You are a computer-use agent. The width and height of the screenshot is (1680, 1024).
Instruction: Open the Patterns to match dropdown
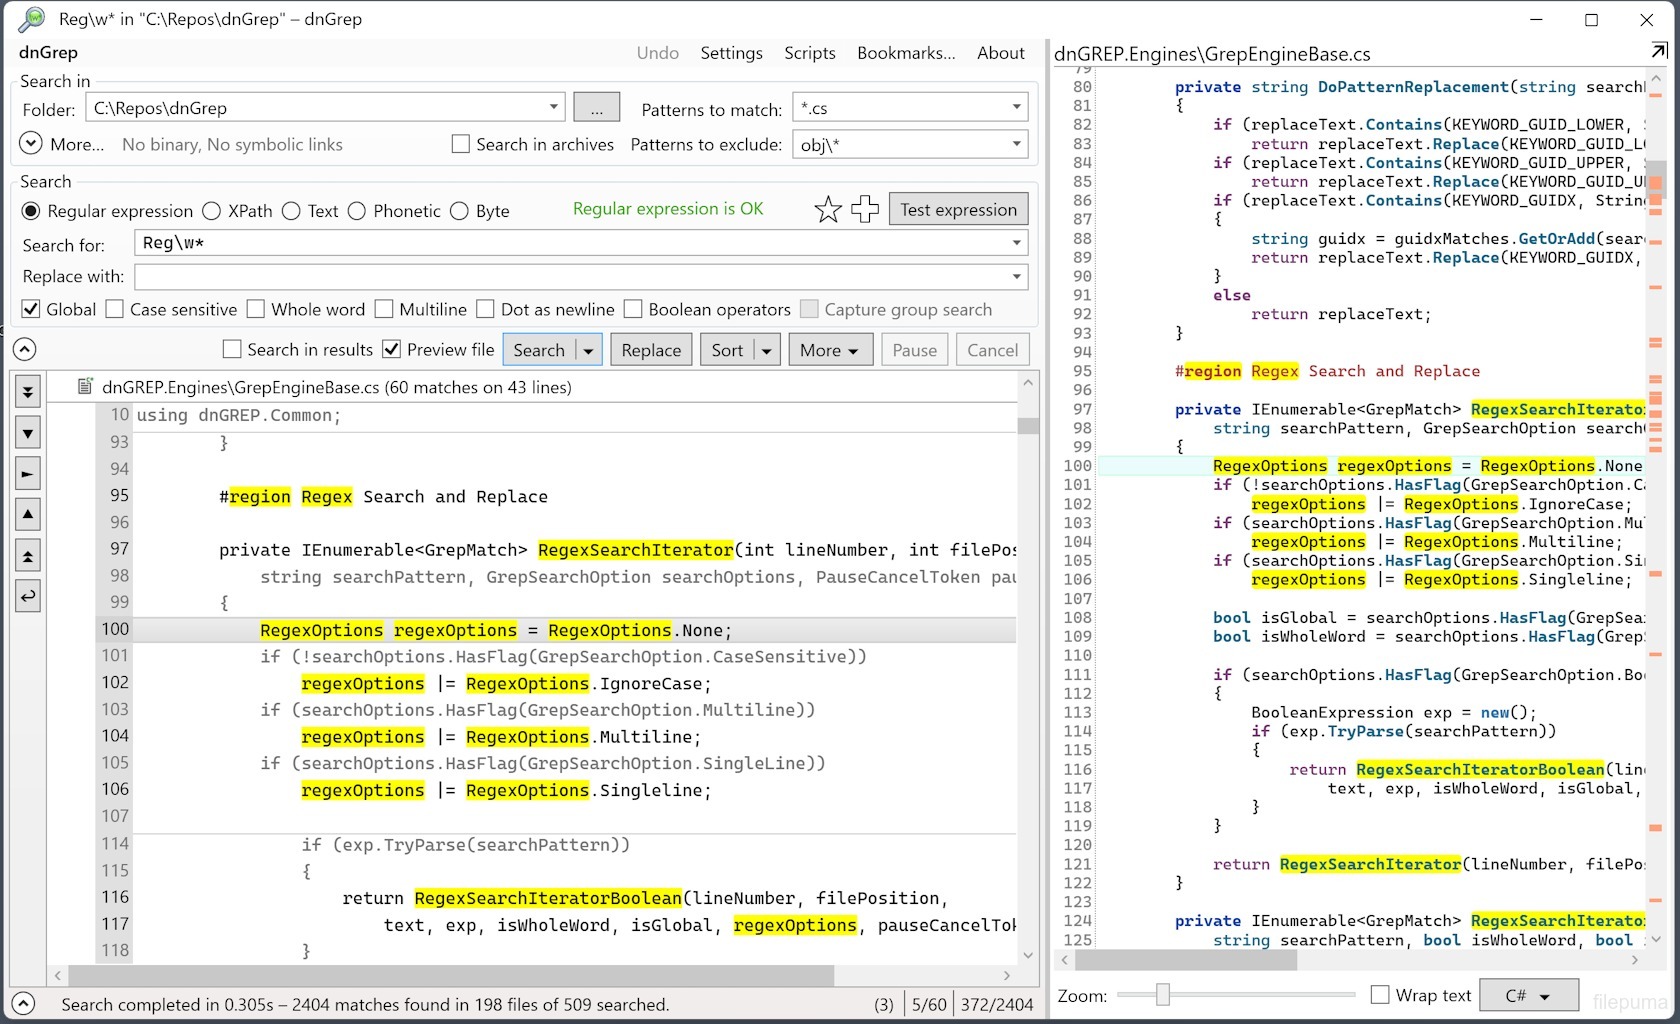[1016, 108]
